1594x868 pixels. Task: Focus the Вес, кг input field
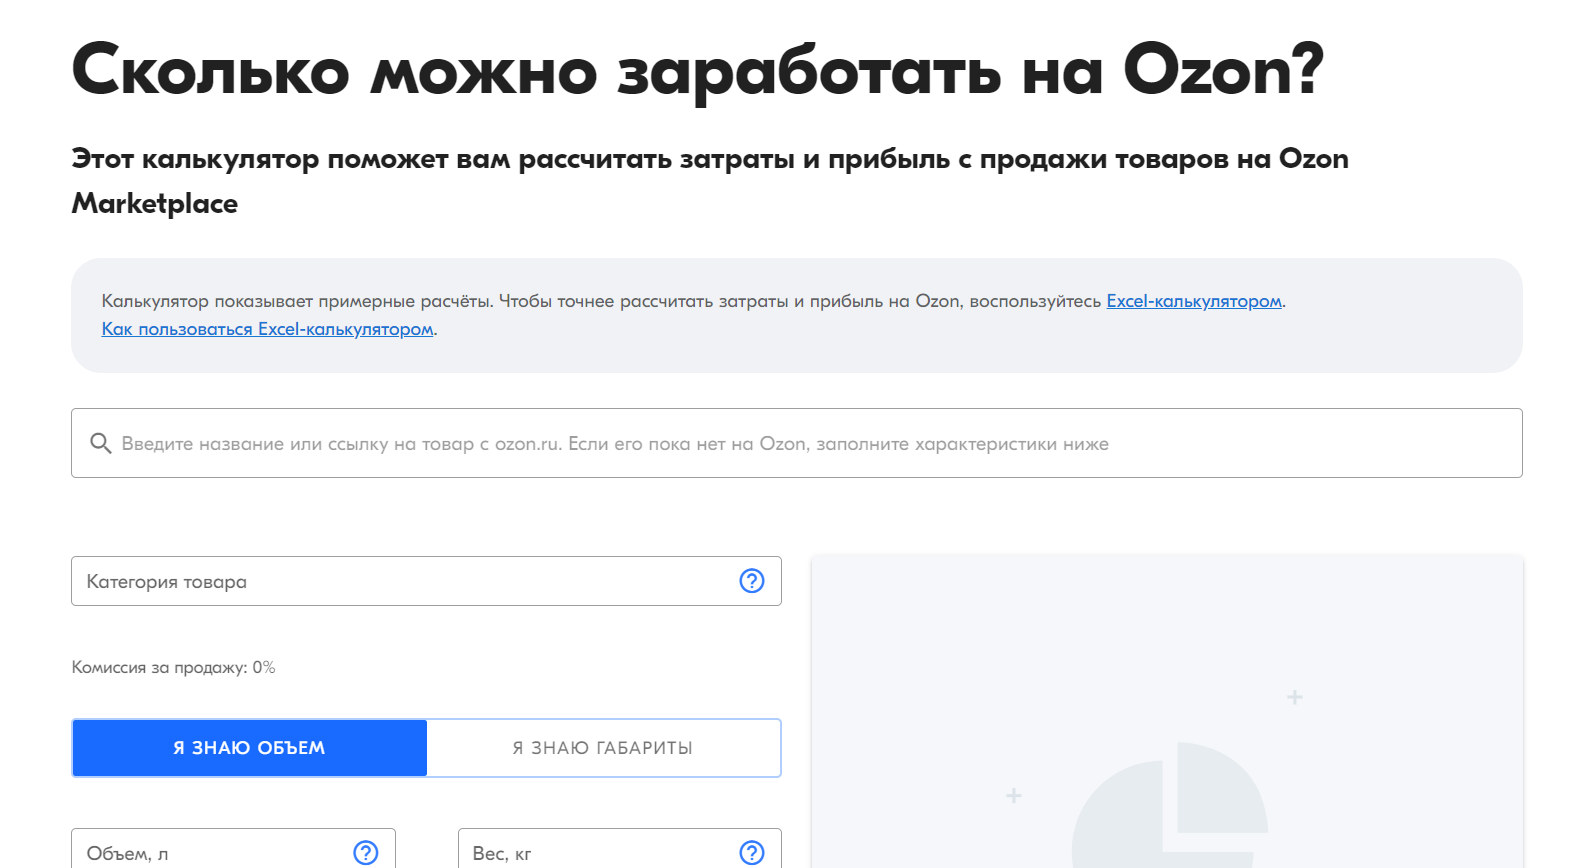point(620,849)
